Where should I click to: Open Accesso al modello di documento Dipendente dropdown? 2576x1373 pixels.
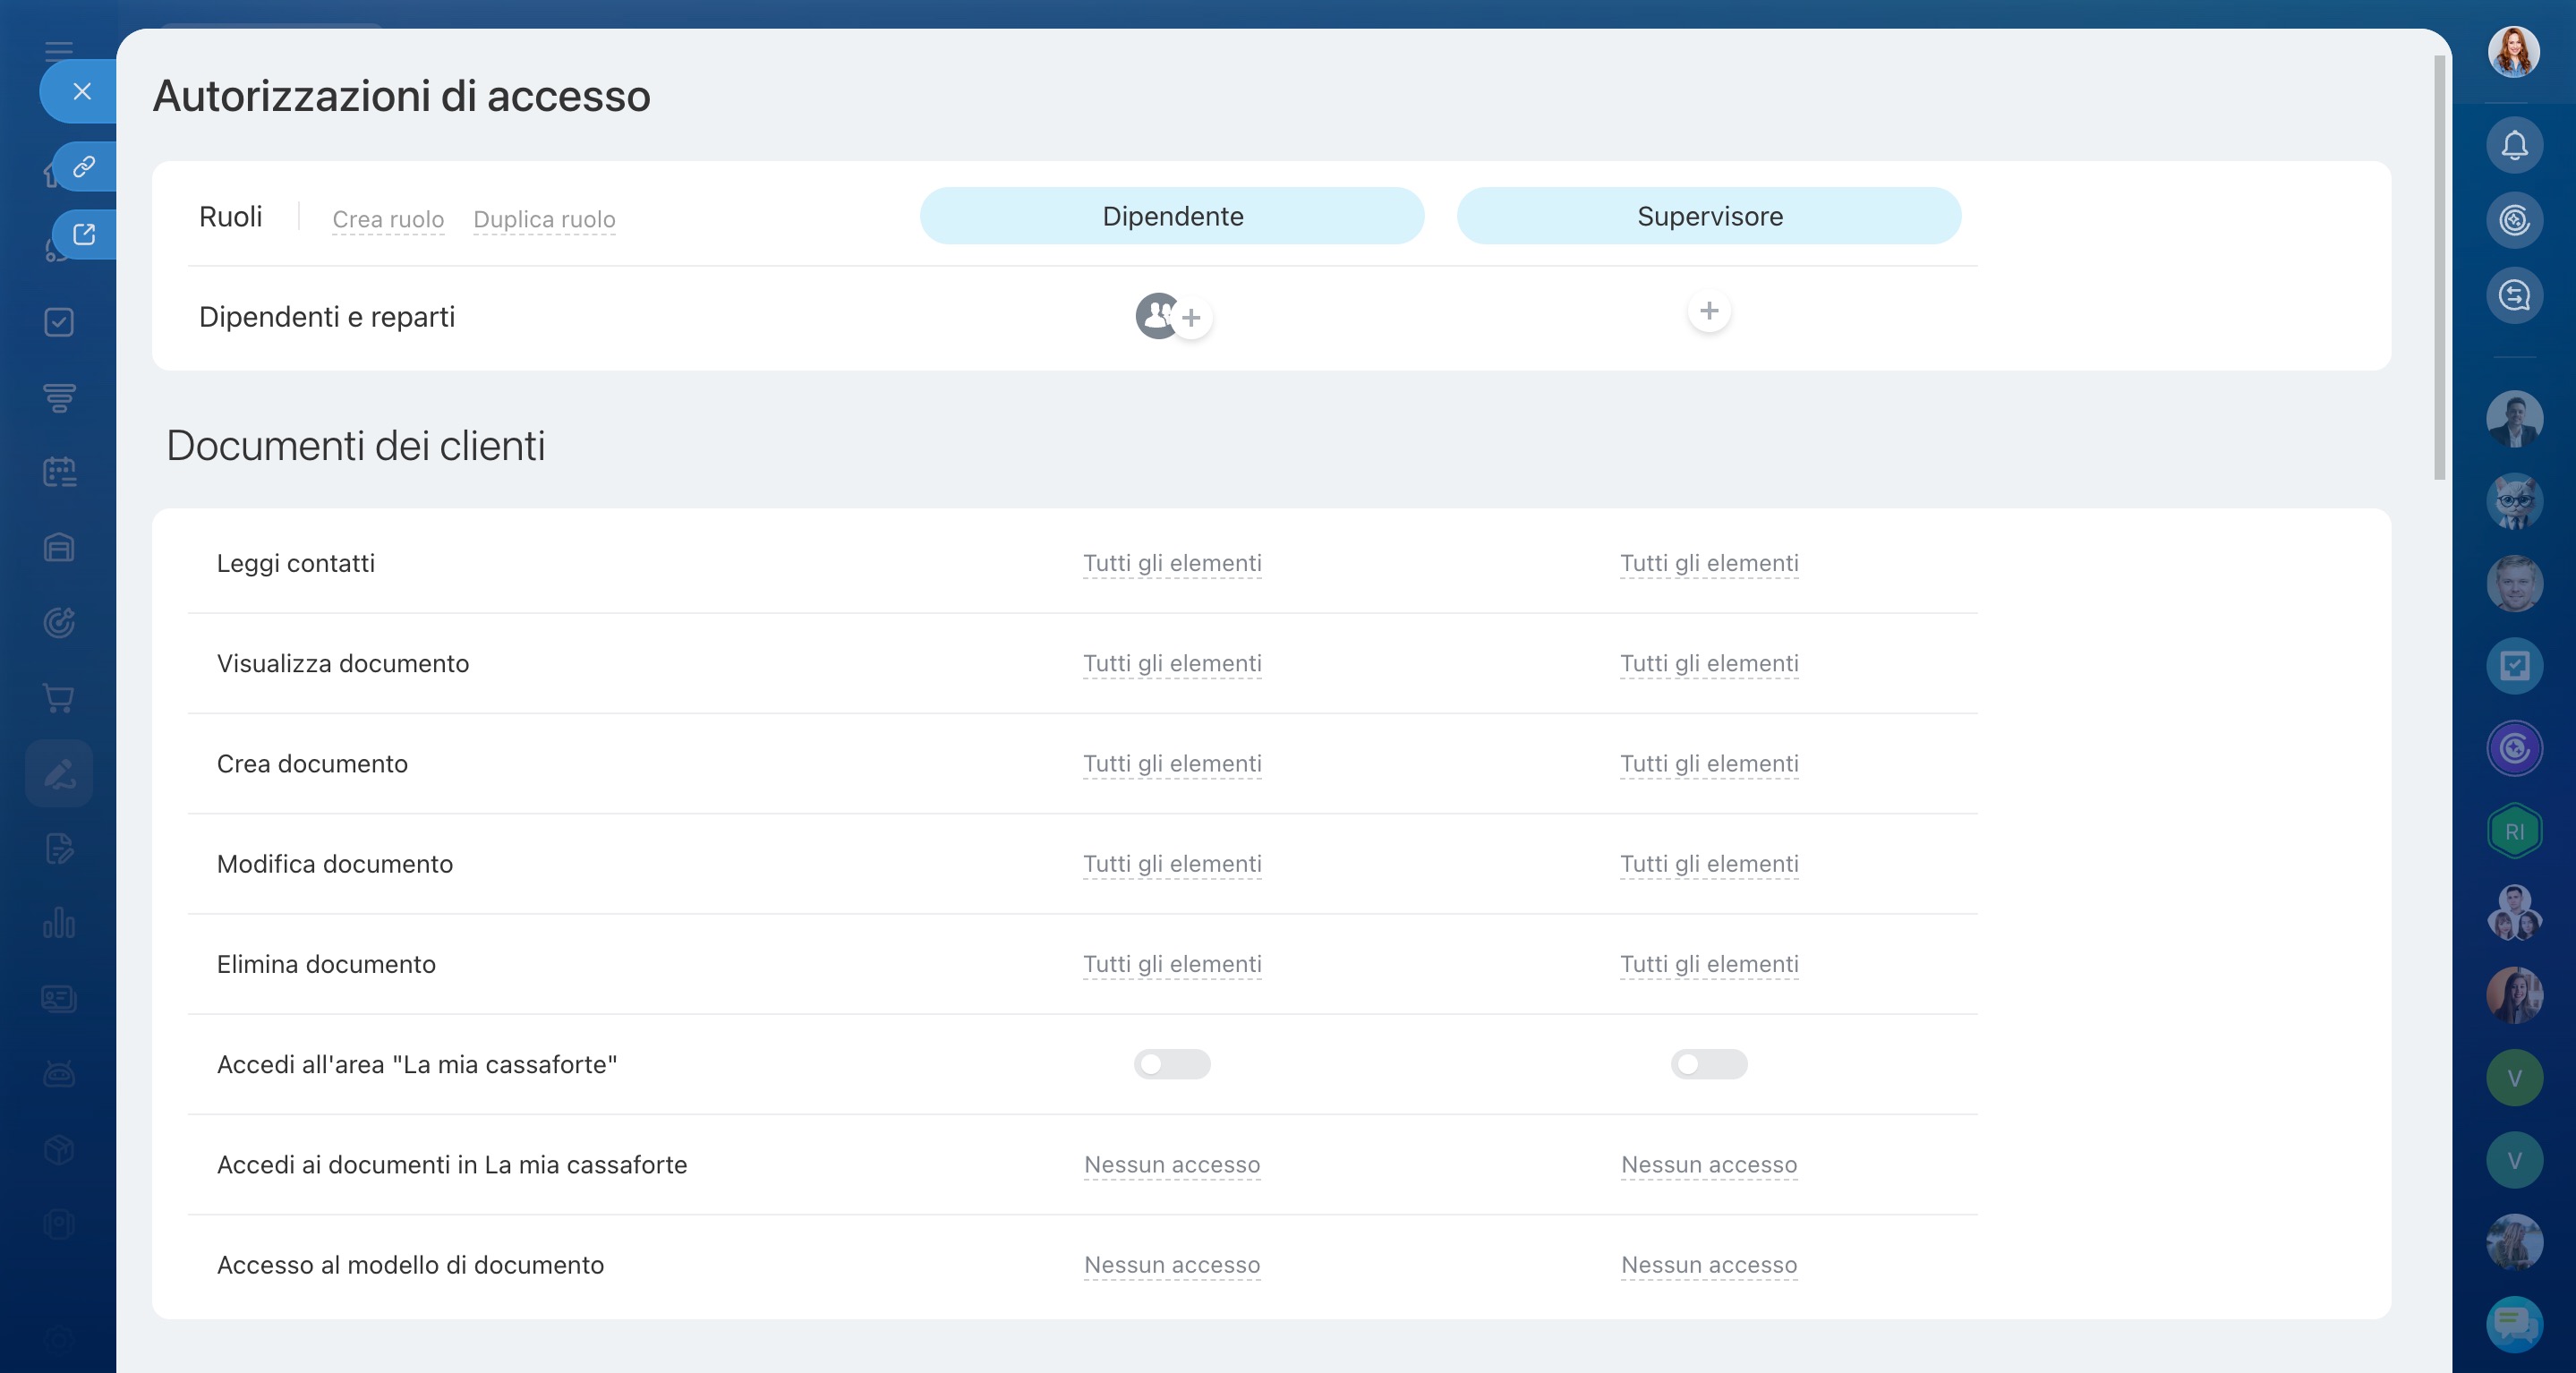coord(1172,1265)
